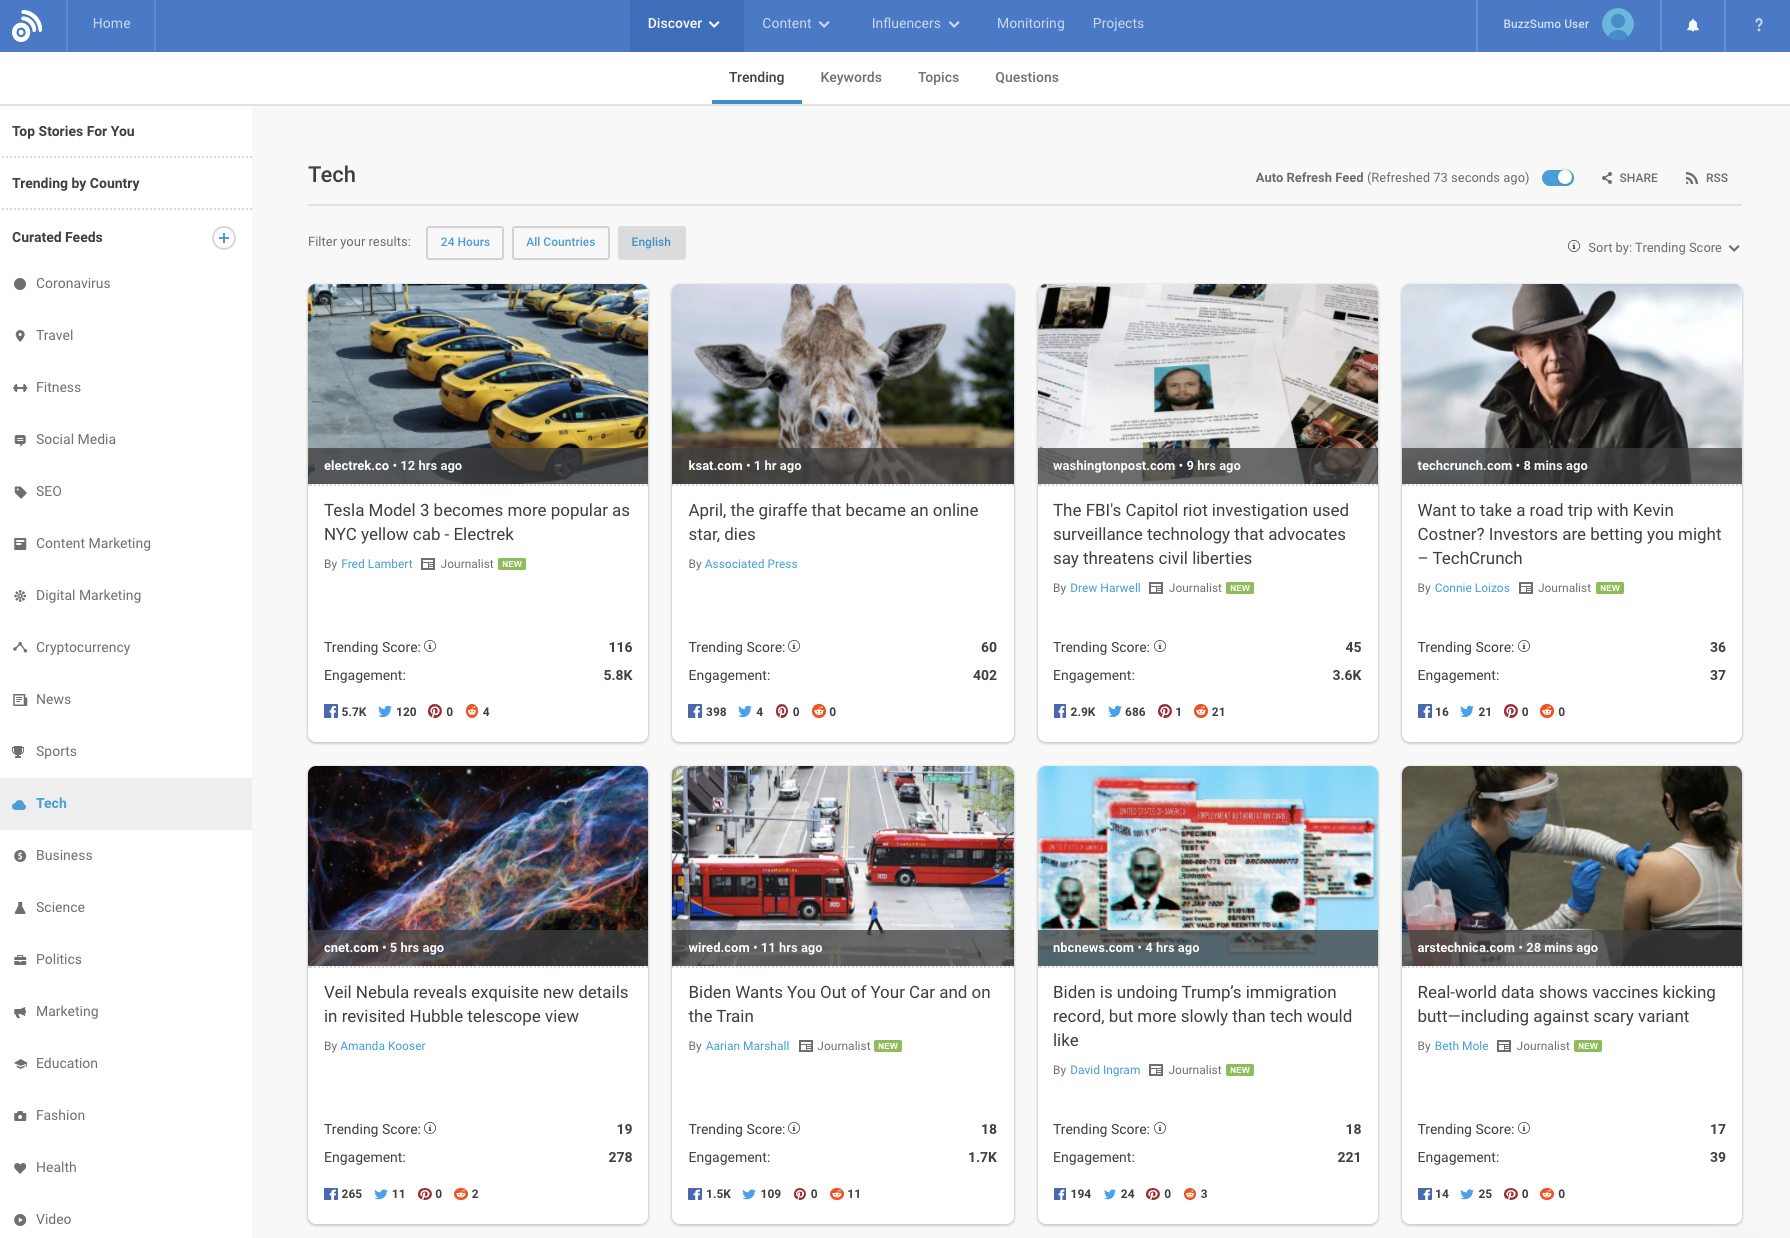
Task: Click the notification bell
Action: (1692, 24)
